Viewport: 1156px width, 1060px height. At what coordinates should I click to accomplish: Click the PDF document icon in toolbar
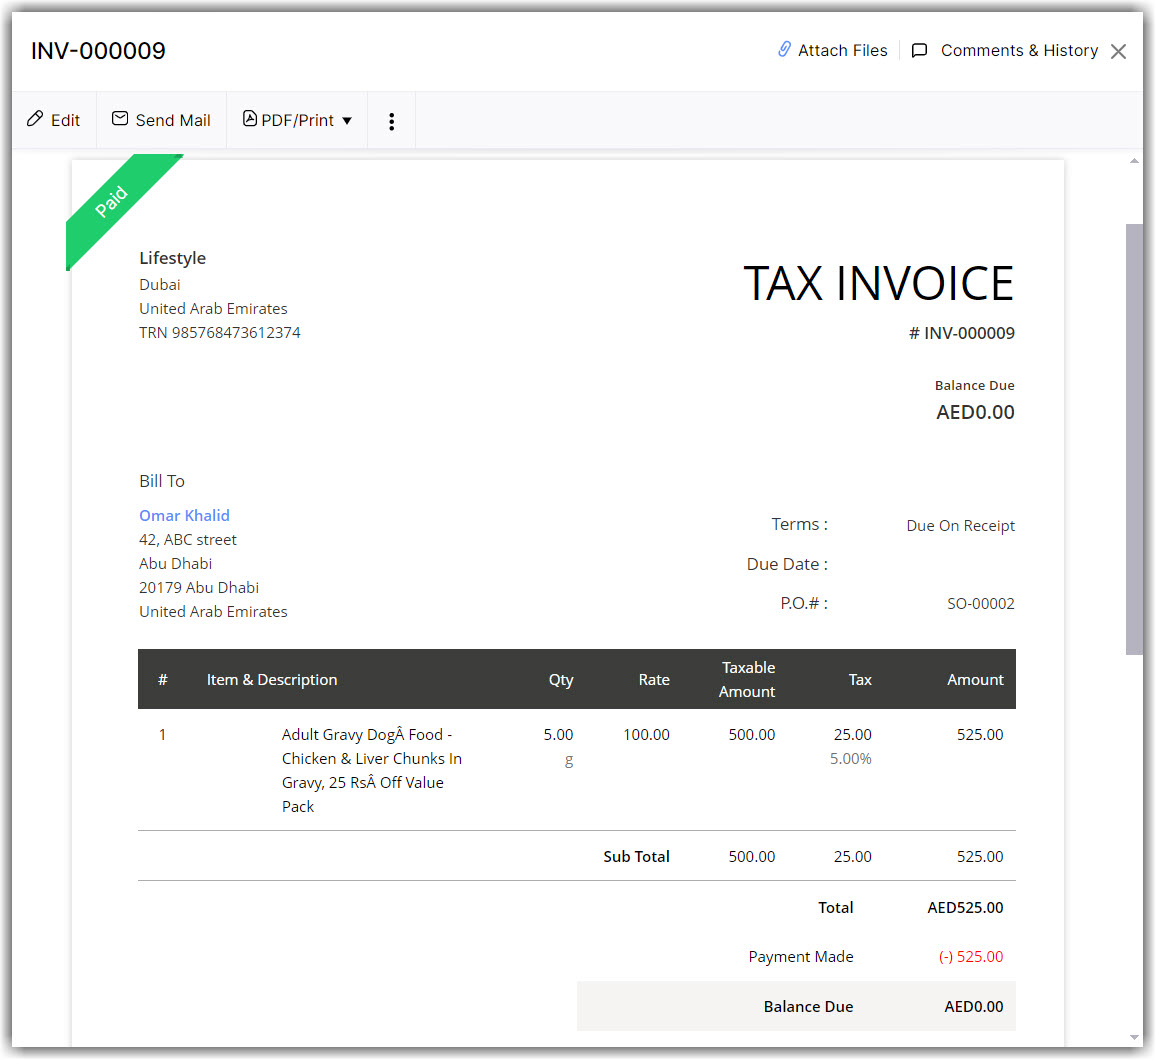[250, 119]
